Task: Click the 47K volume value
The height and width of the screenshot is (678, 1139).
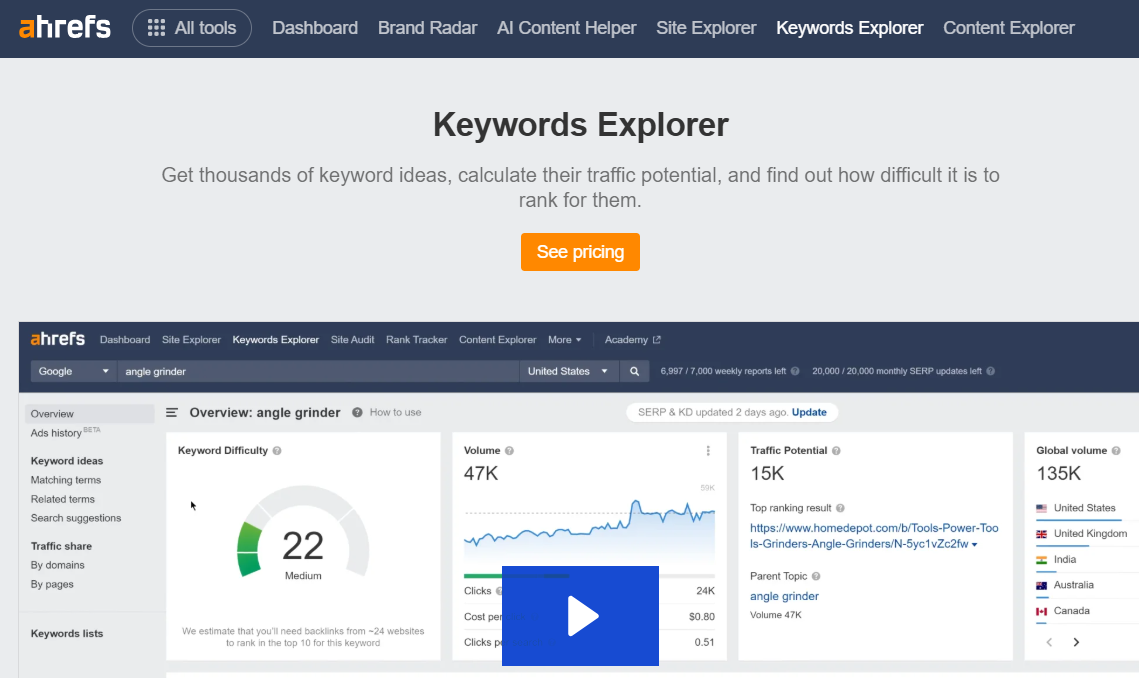Action: click(481, 474)
